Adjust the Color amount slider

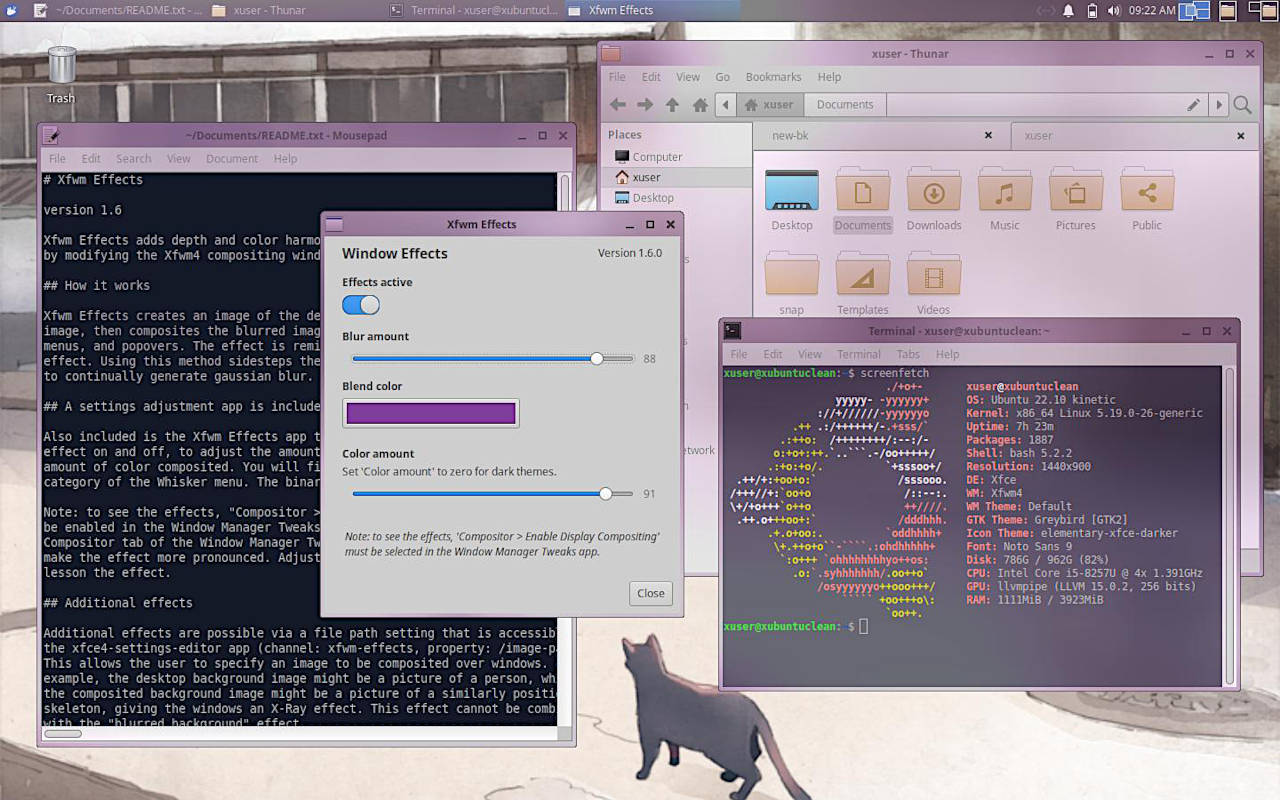(493, 493)
